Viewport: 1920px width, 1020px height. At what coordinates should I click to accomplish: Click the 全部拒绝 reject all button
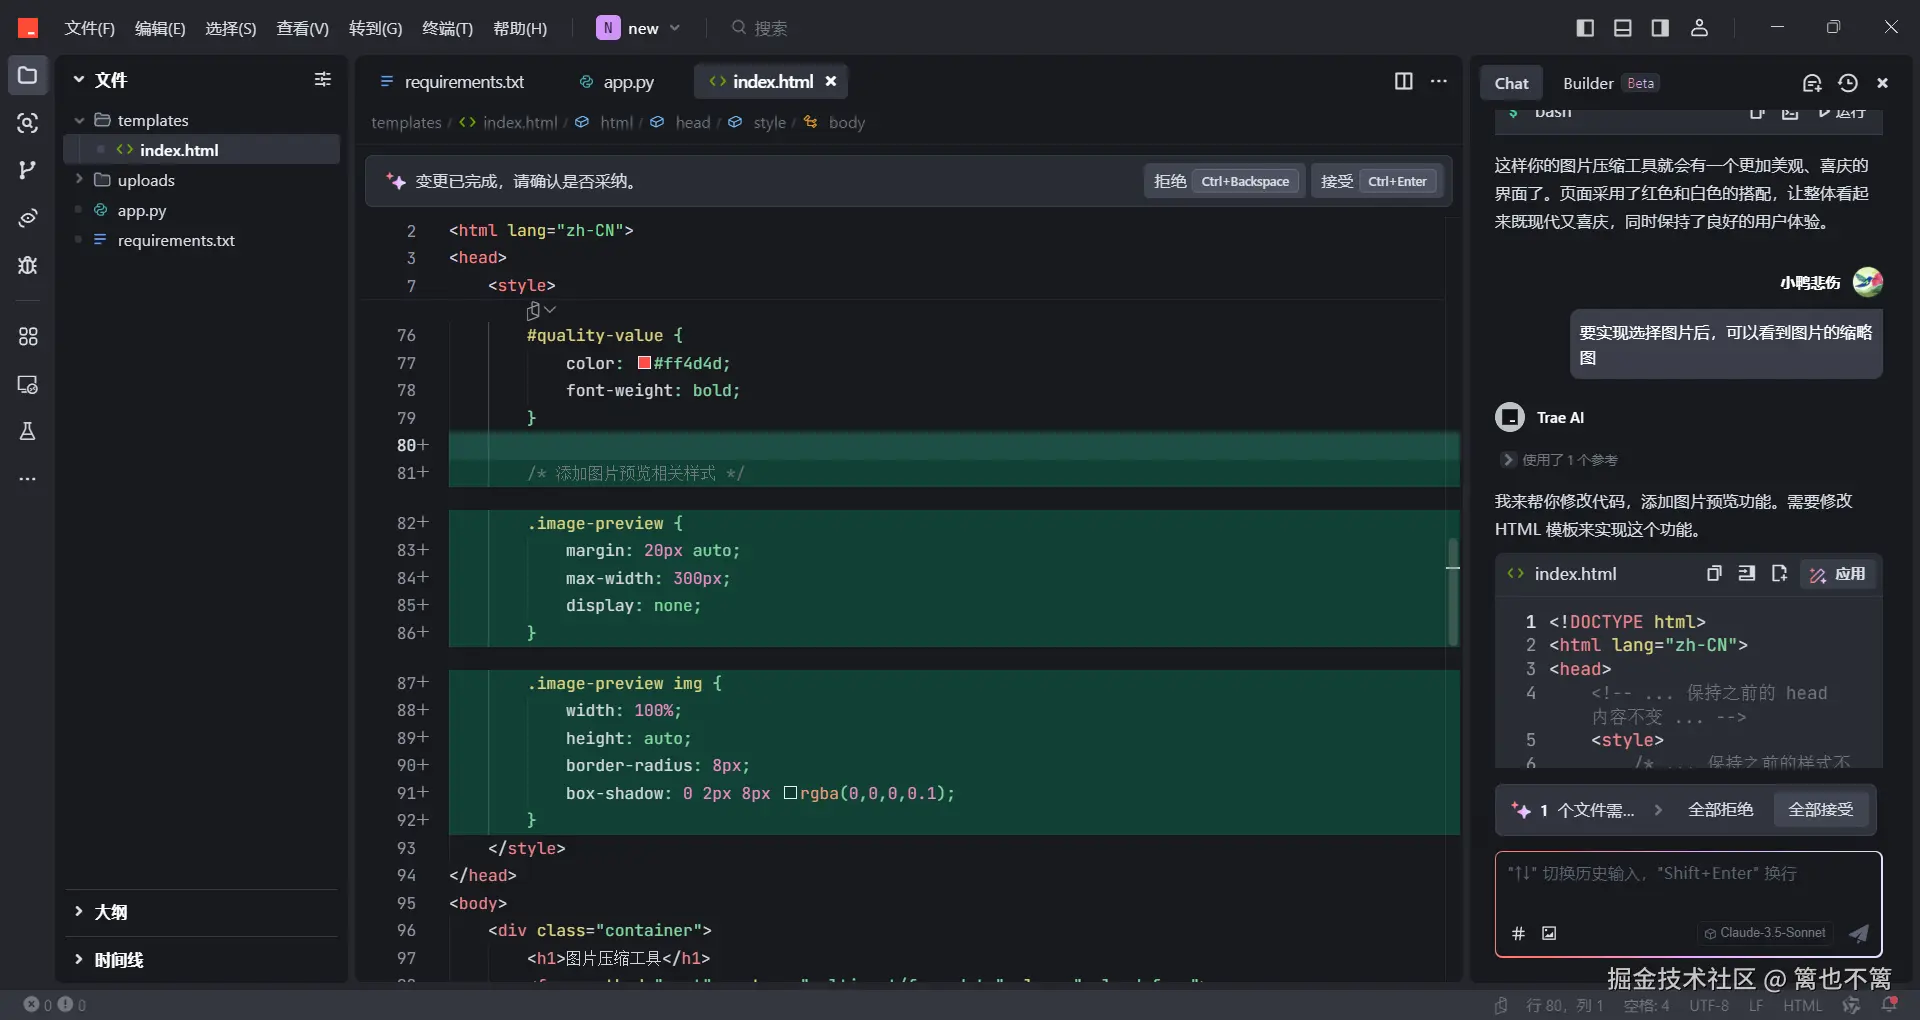click(x=1720, y=810)
